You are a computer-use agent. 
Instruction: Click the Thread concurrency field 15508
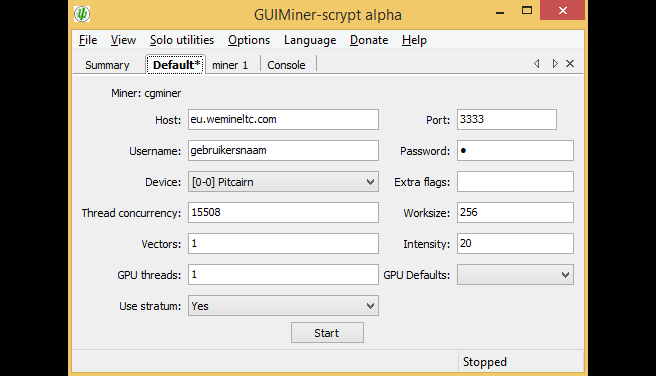[283, 212]
